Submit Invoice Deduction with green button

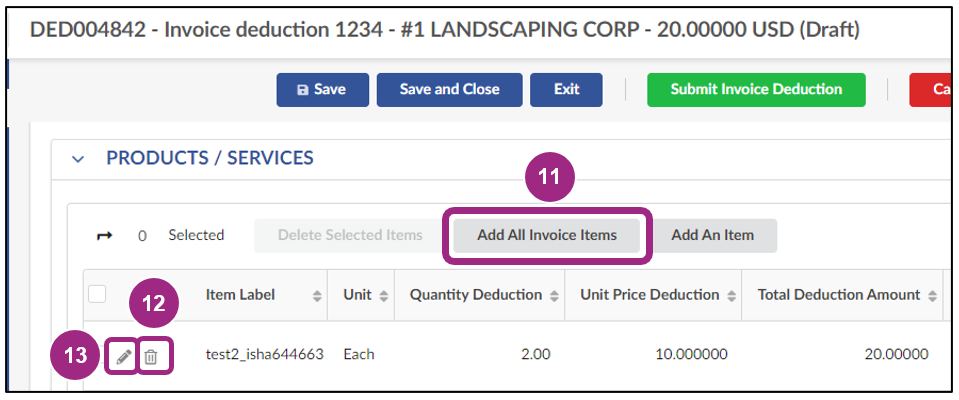point(756,89)
